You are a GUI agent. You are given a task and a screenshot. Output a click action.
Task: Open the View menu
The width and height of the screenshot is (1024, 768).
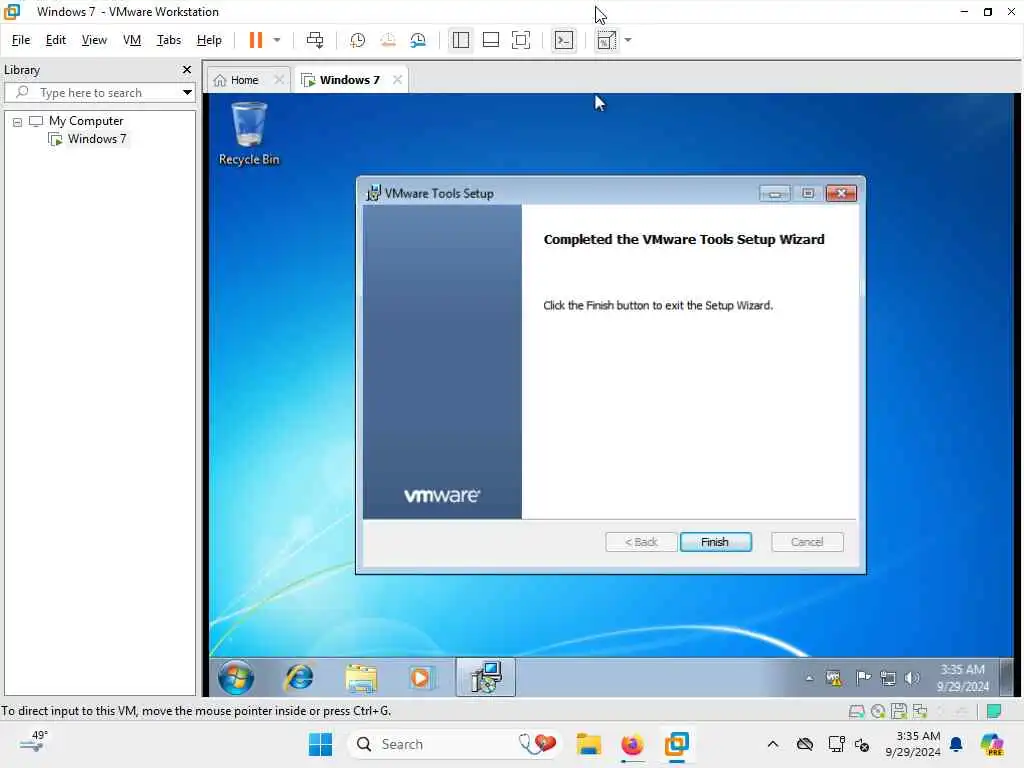tap(94, 40)
